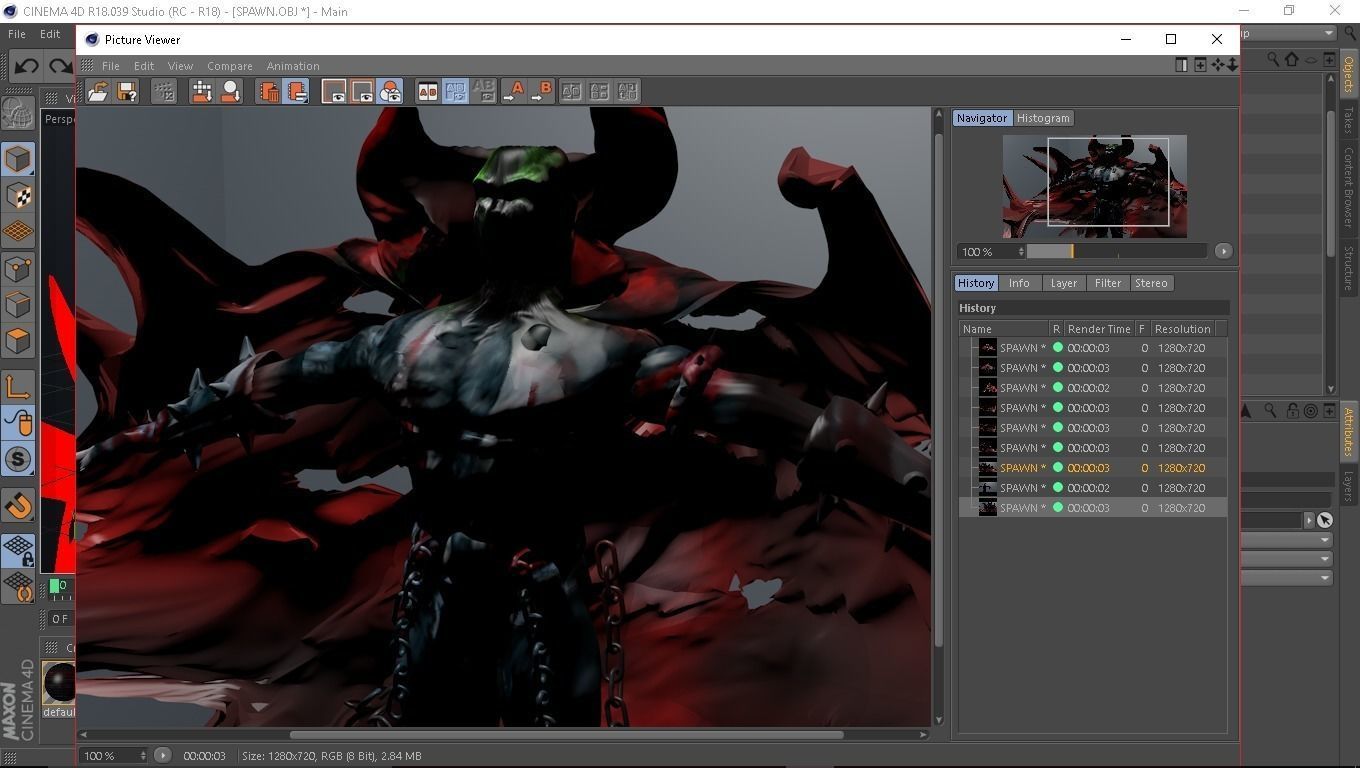Open Picture Viewer File menu
Image resolution: width=1360 pixels, height=768 pixels.
click(110, 66)
